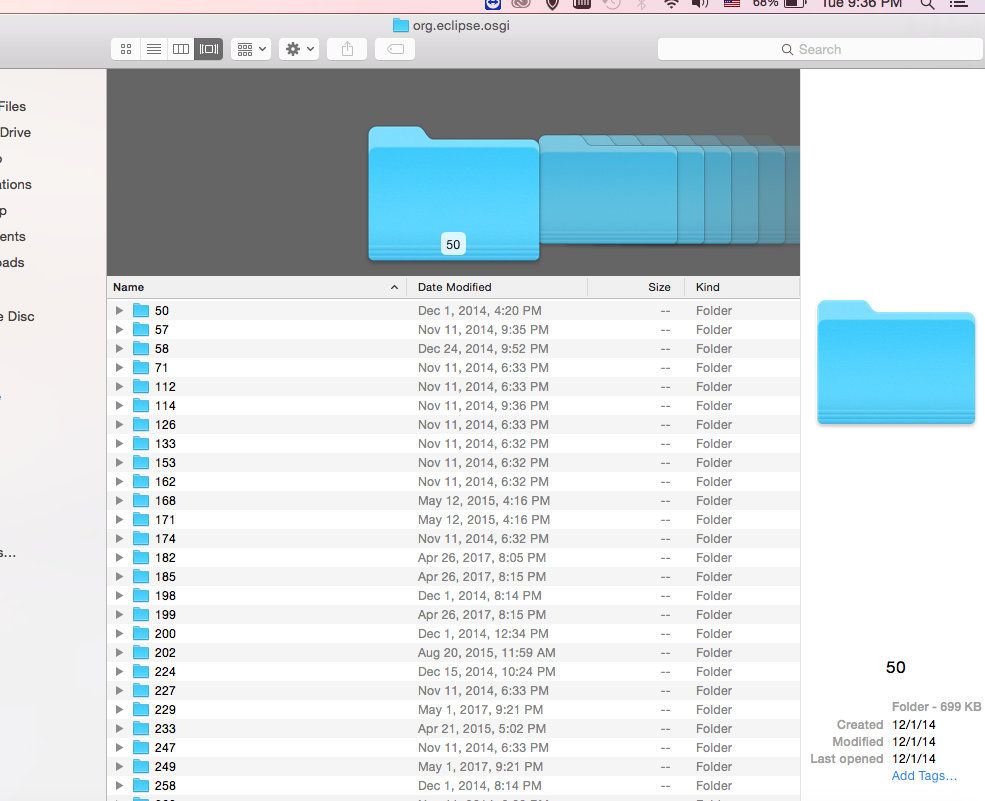
Task: Sort by Date Modified column header
Action: [496, 287]
